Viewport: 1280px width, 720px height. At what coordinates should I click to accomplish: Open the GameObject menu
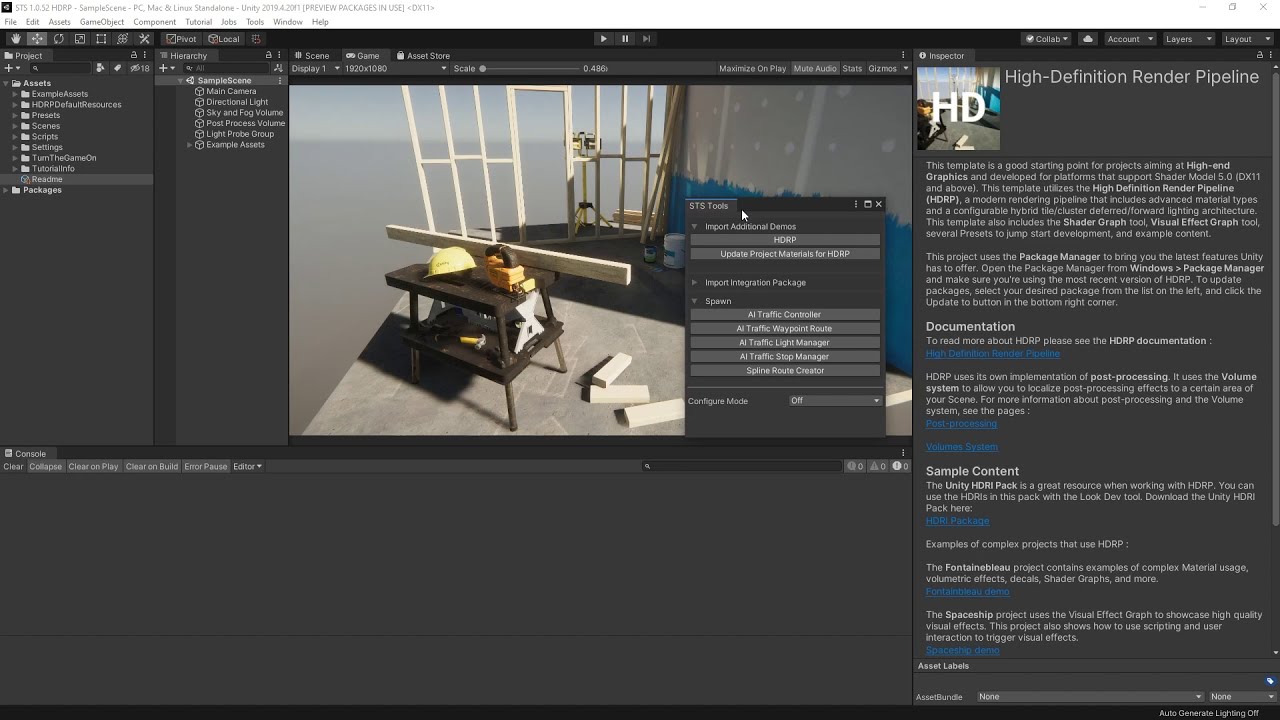coord(102,22)
